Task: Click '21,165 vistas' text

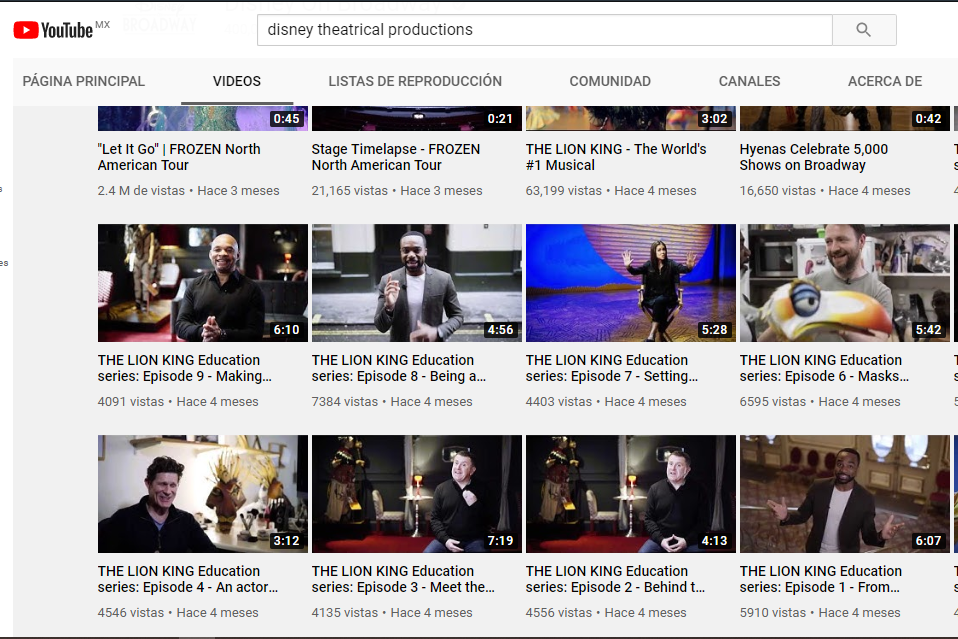Action: click(349, 191)
